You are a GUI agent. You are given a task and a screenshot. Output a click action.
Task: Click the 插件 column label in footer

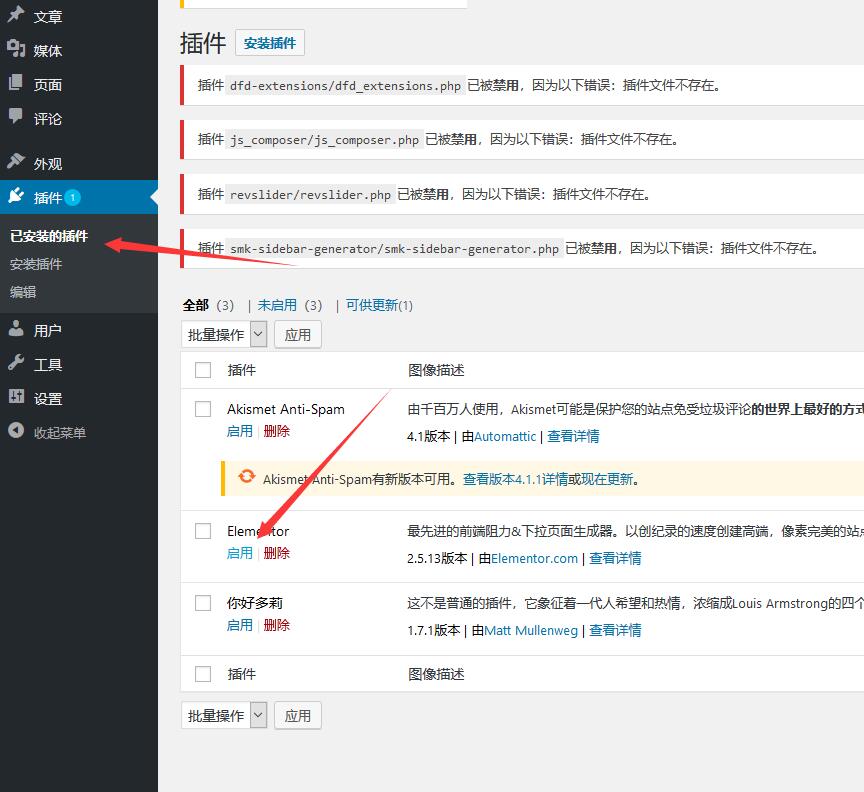tap(241, 674)
